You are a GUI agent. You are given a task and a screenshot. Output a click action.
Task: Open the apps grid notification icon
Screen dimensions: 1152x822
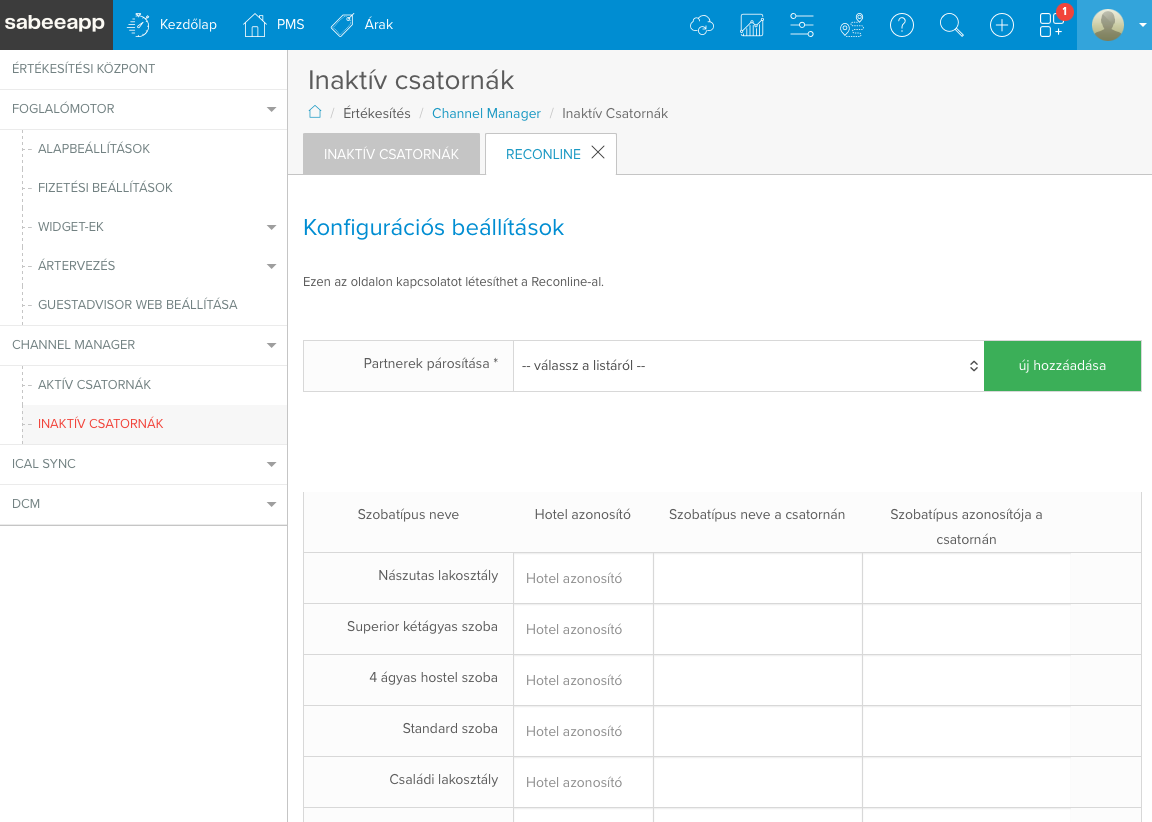(x=1052, y=25)
